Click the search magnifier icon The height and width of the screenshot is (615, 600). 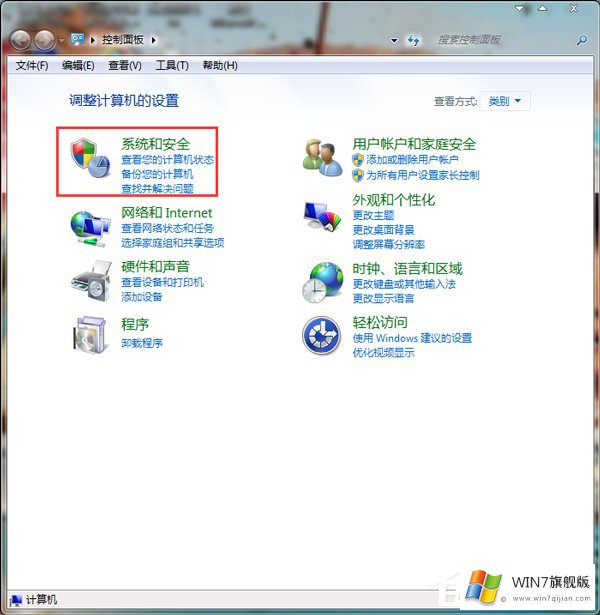coord(582,40)
